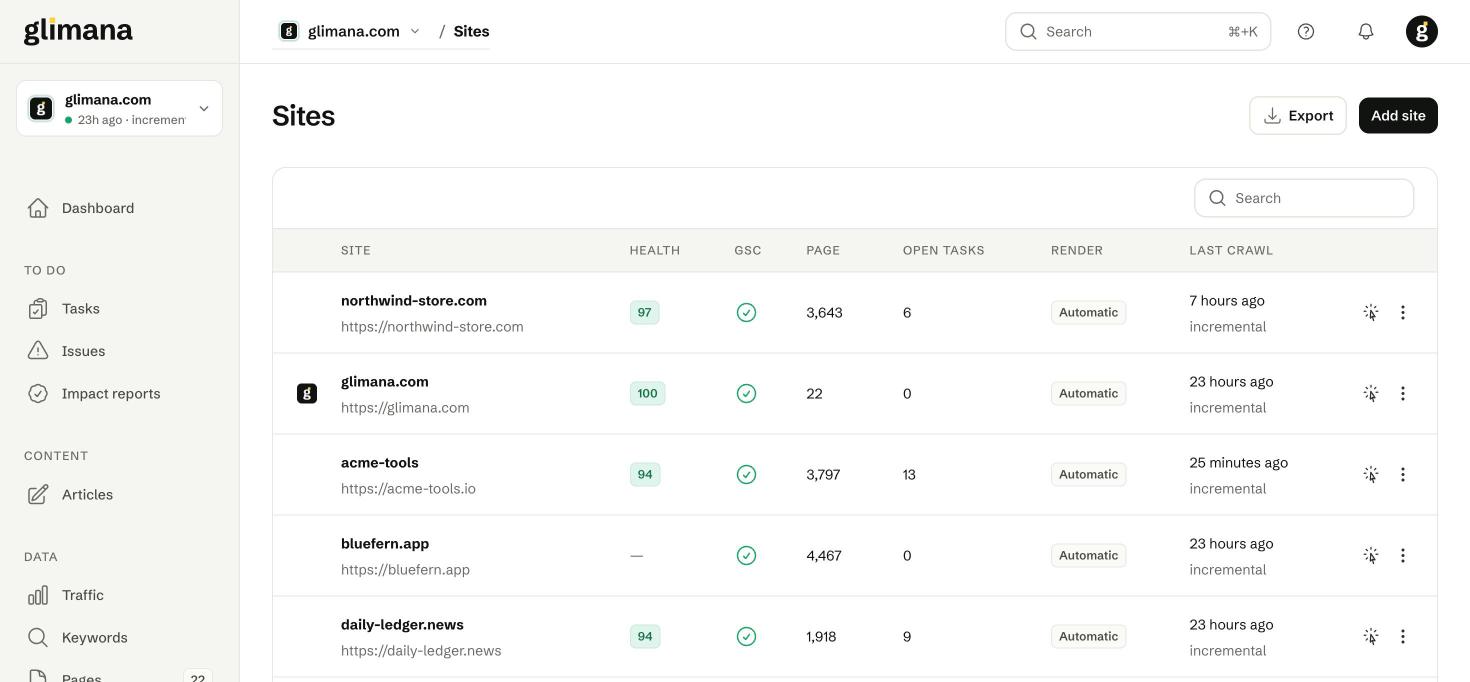This screenshot has height=682, width=1470.
Task: Click the Issues warning triangle icon
Action: (x=38, y=351)
